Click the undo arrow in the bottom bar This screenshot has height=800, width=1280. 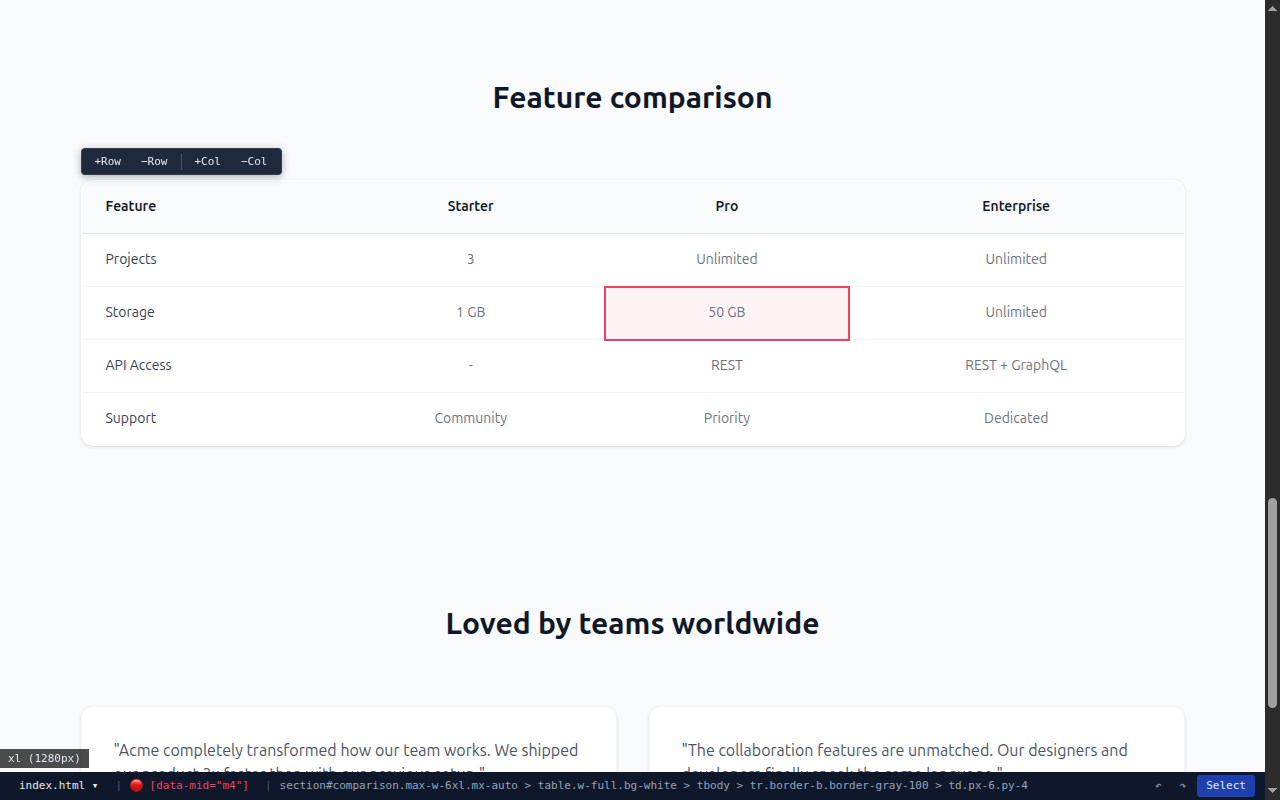coord(1158,786)
